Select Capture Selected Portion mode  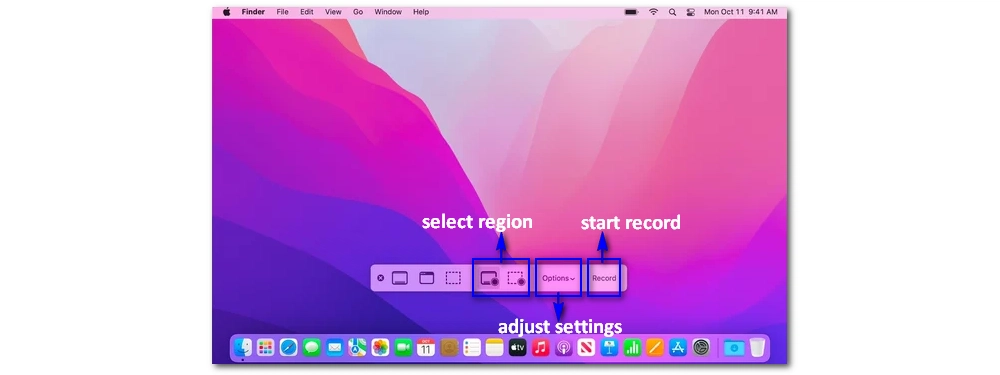[453, 278]
